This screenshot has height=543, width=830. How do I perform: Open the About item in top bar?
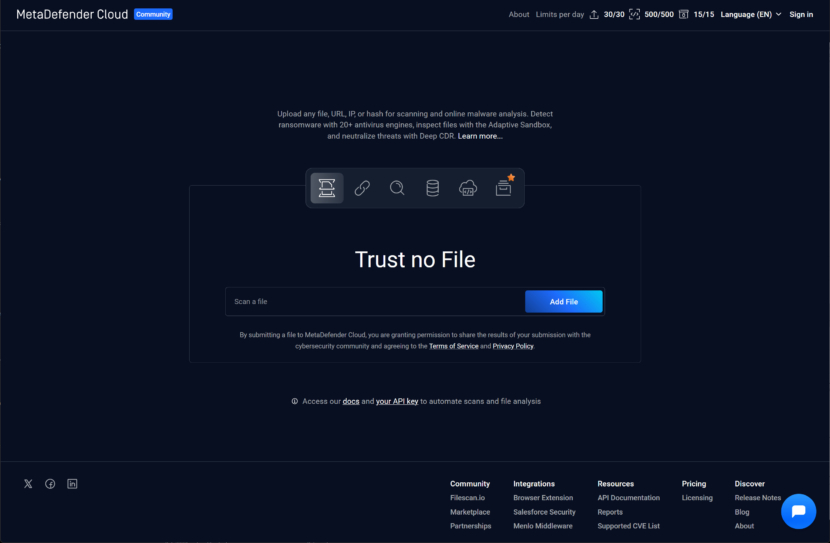(x=519, y=14)
